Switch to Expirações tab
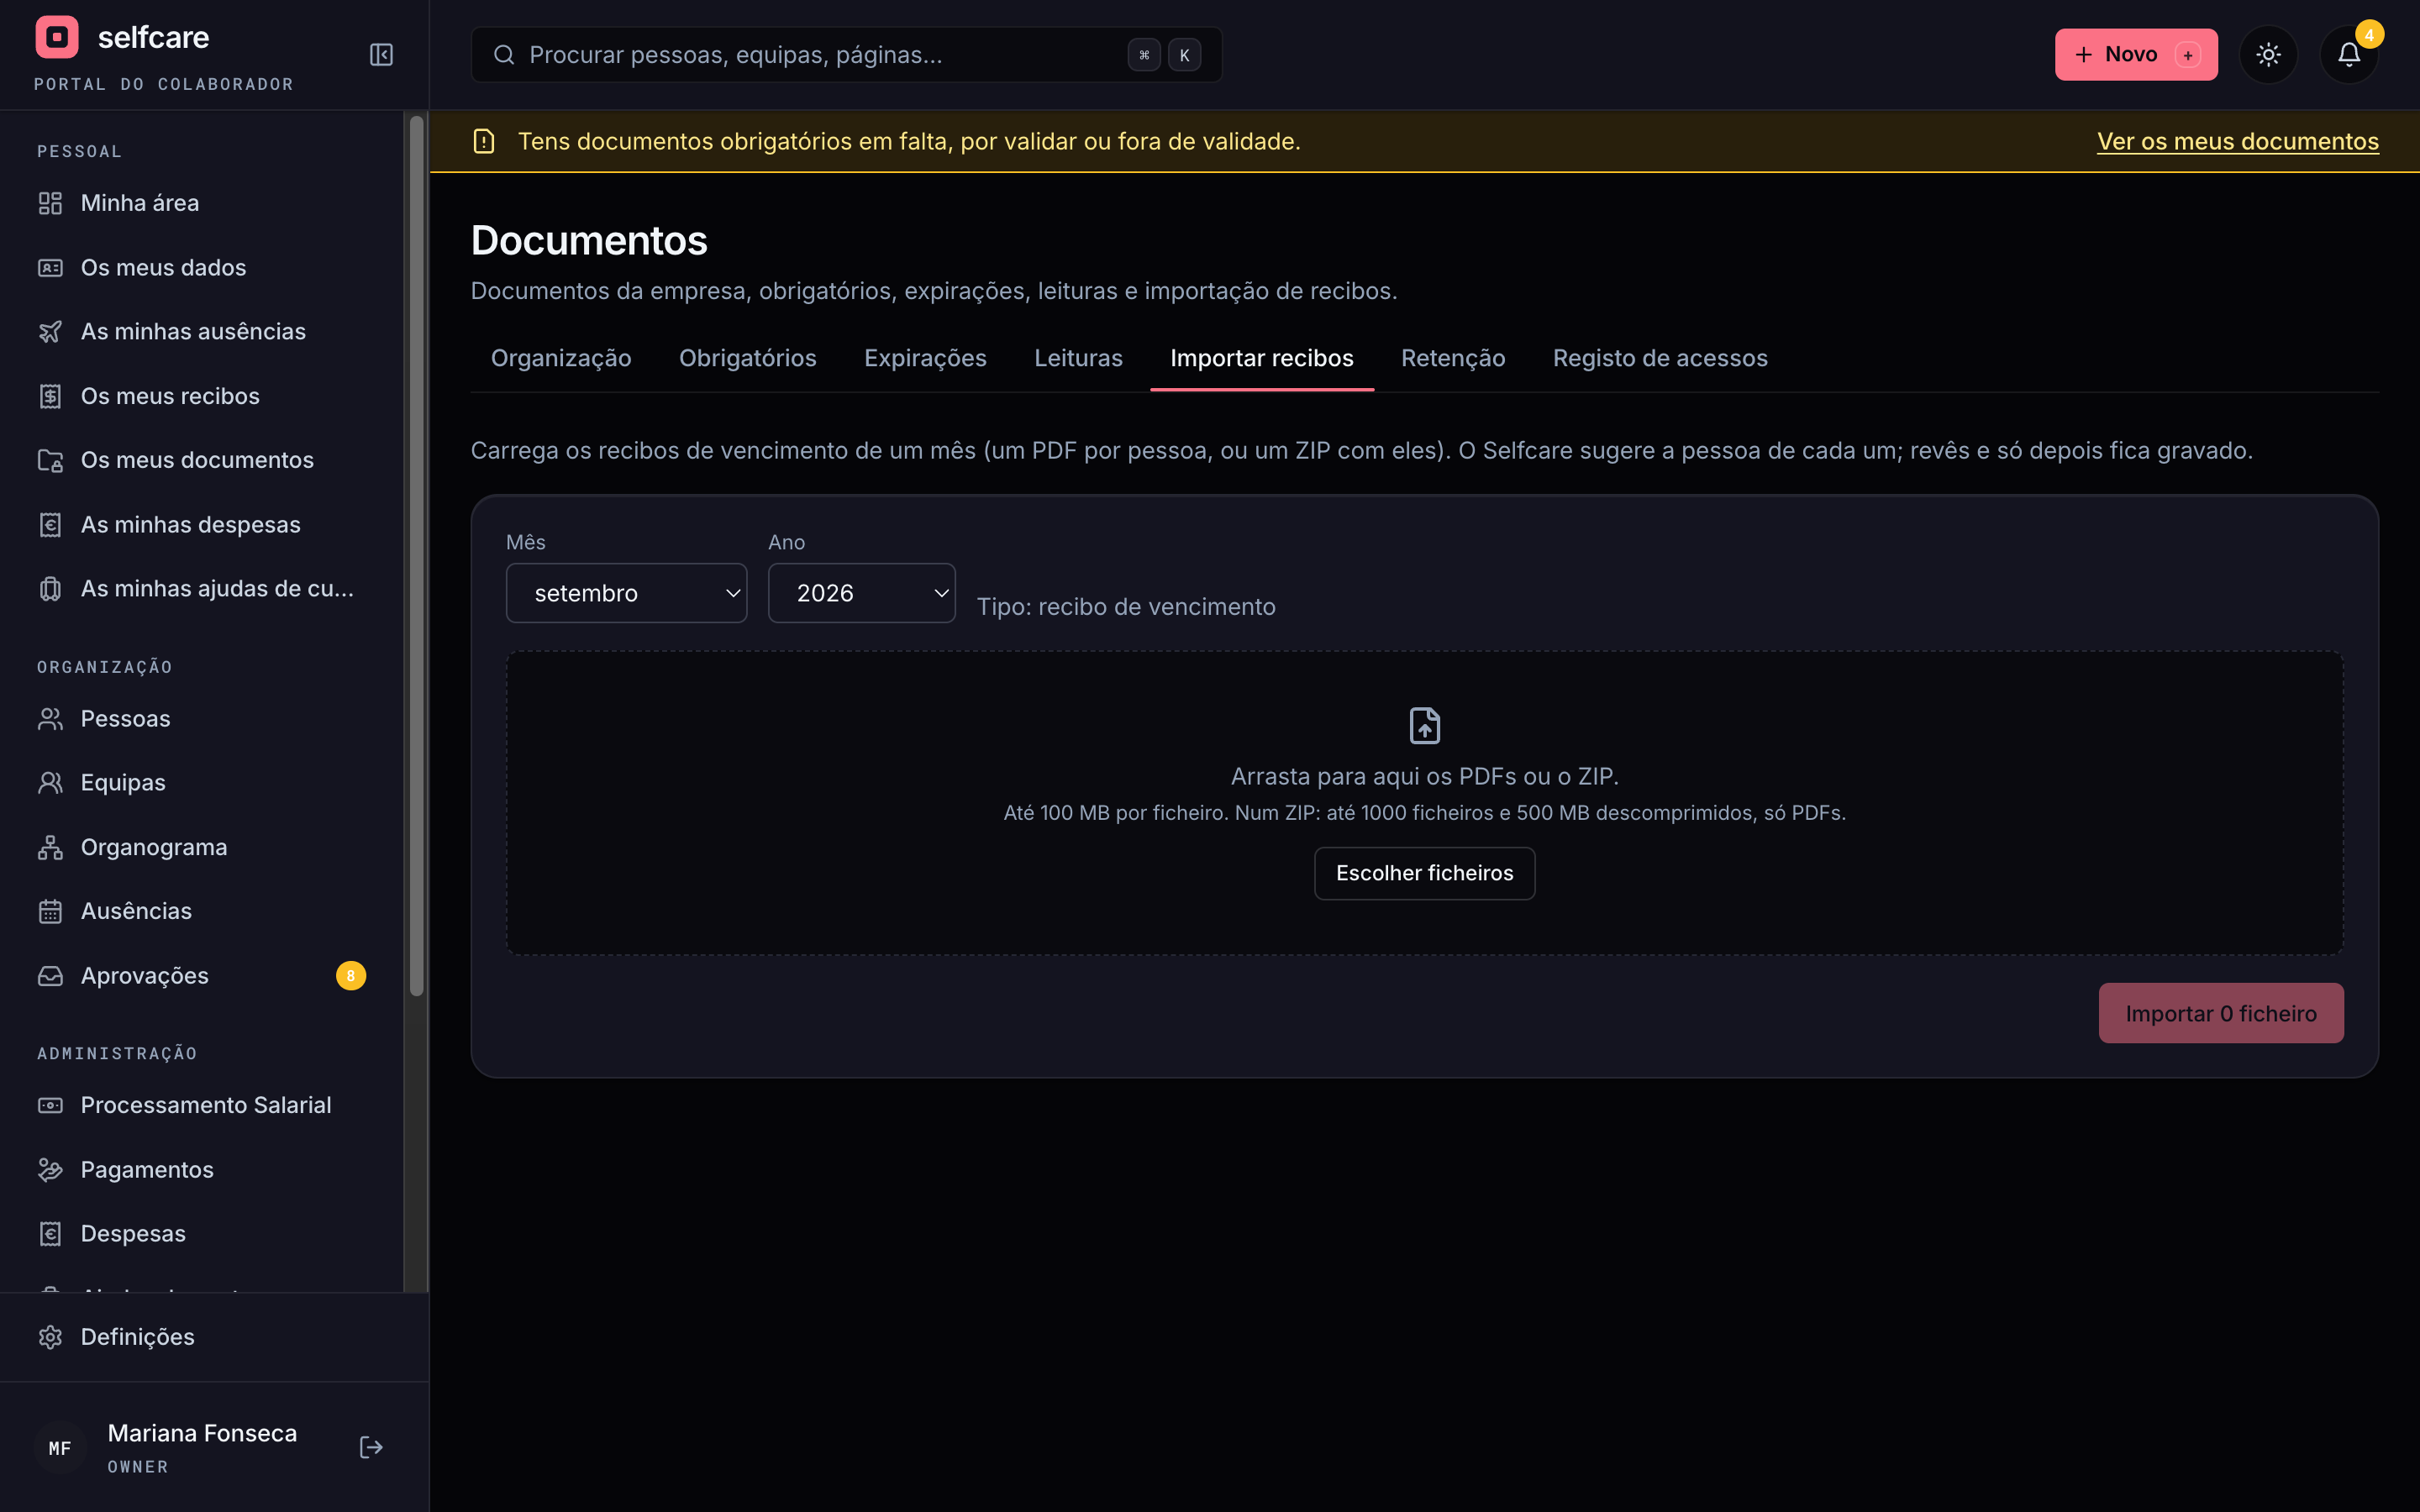The height and width of the screenshot is (1512, 2420). tap(925, 358)
